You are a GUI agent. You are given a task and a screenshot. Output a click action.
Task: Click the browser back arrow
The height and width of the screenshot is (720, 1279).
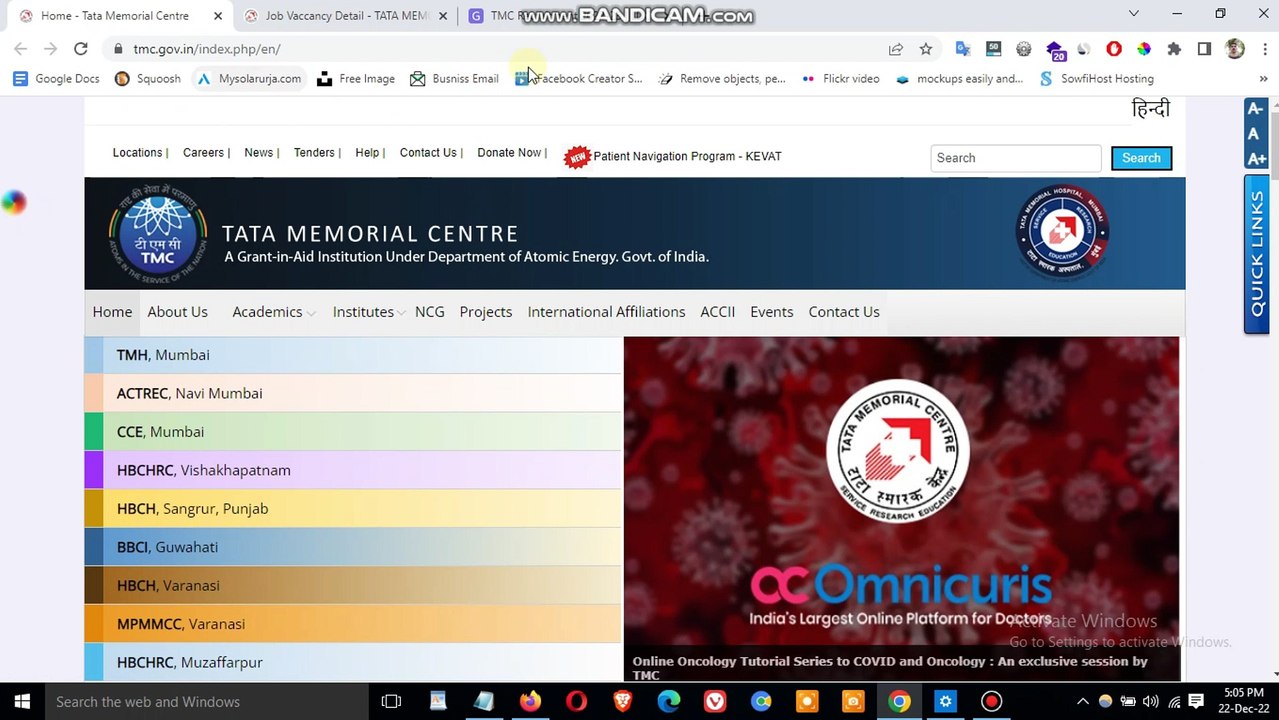click(20, 48)
